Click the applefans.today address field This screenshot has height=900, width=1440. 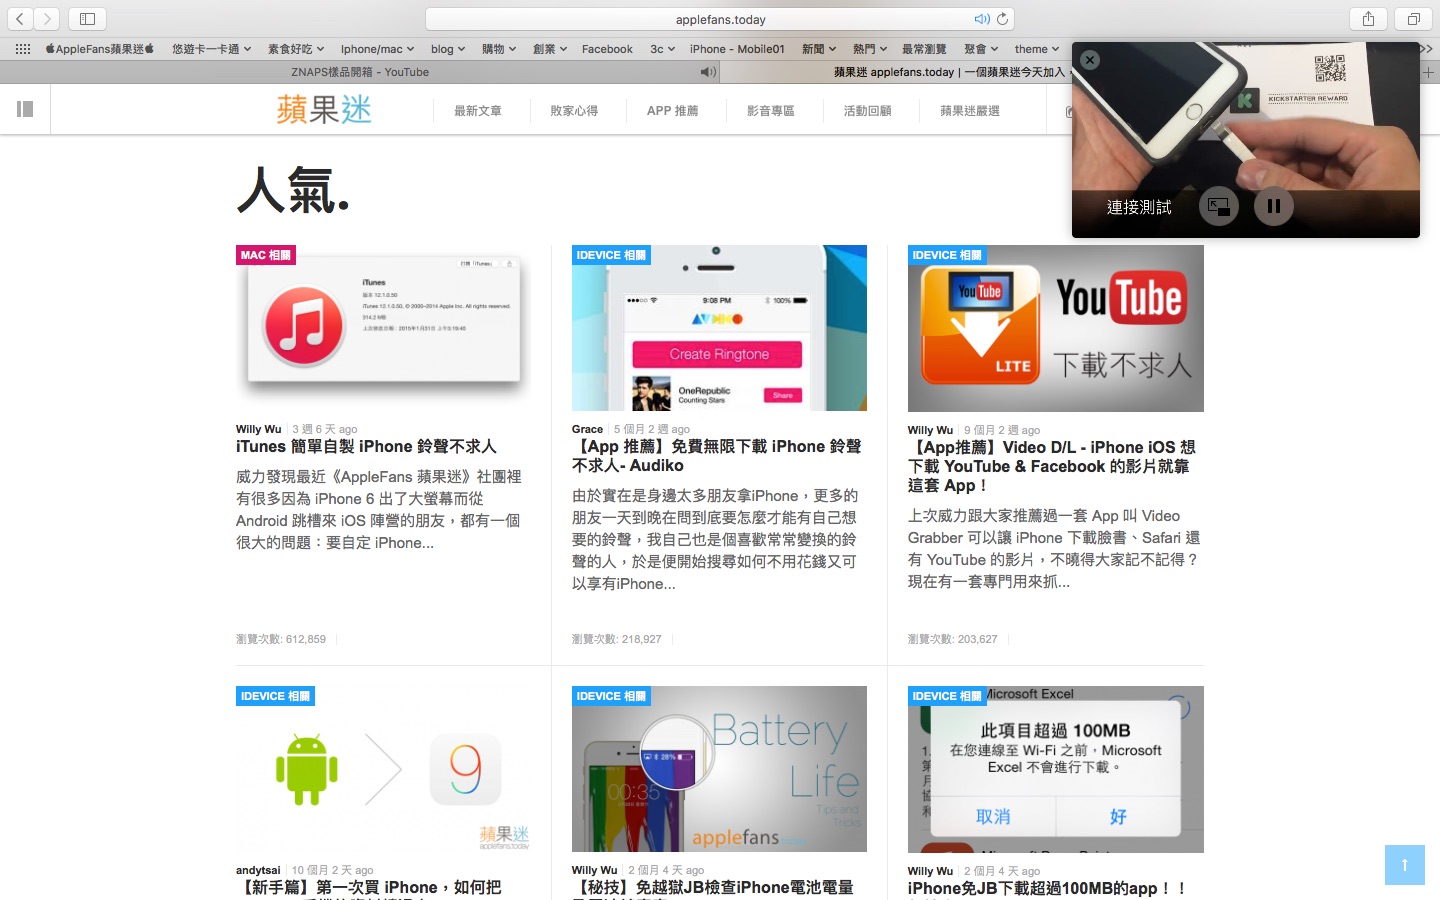(720, 19)
